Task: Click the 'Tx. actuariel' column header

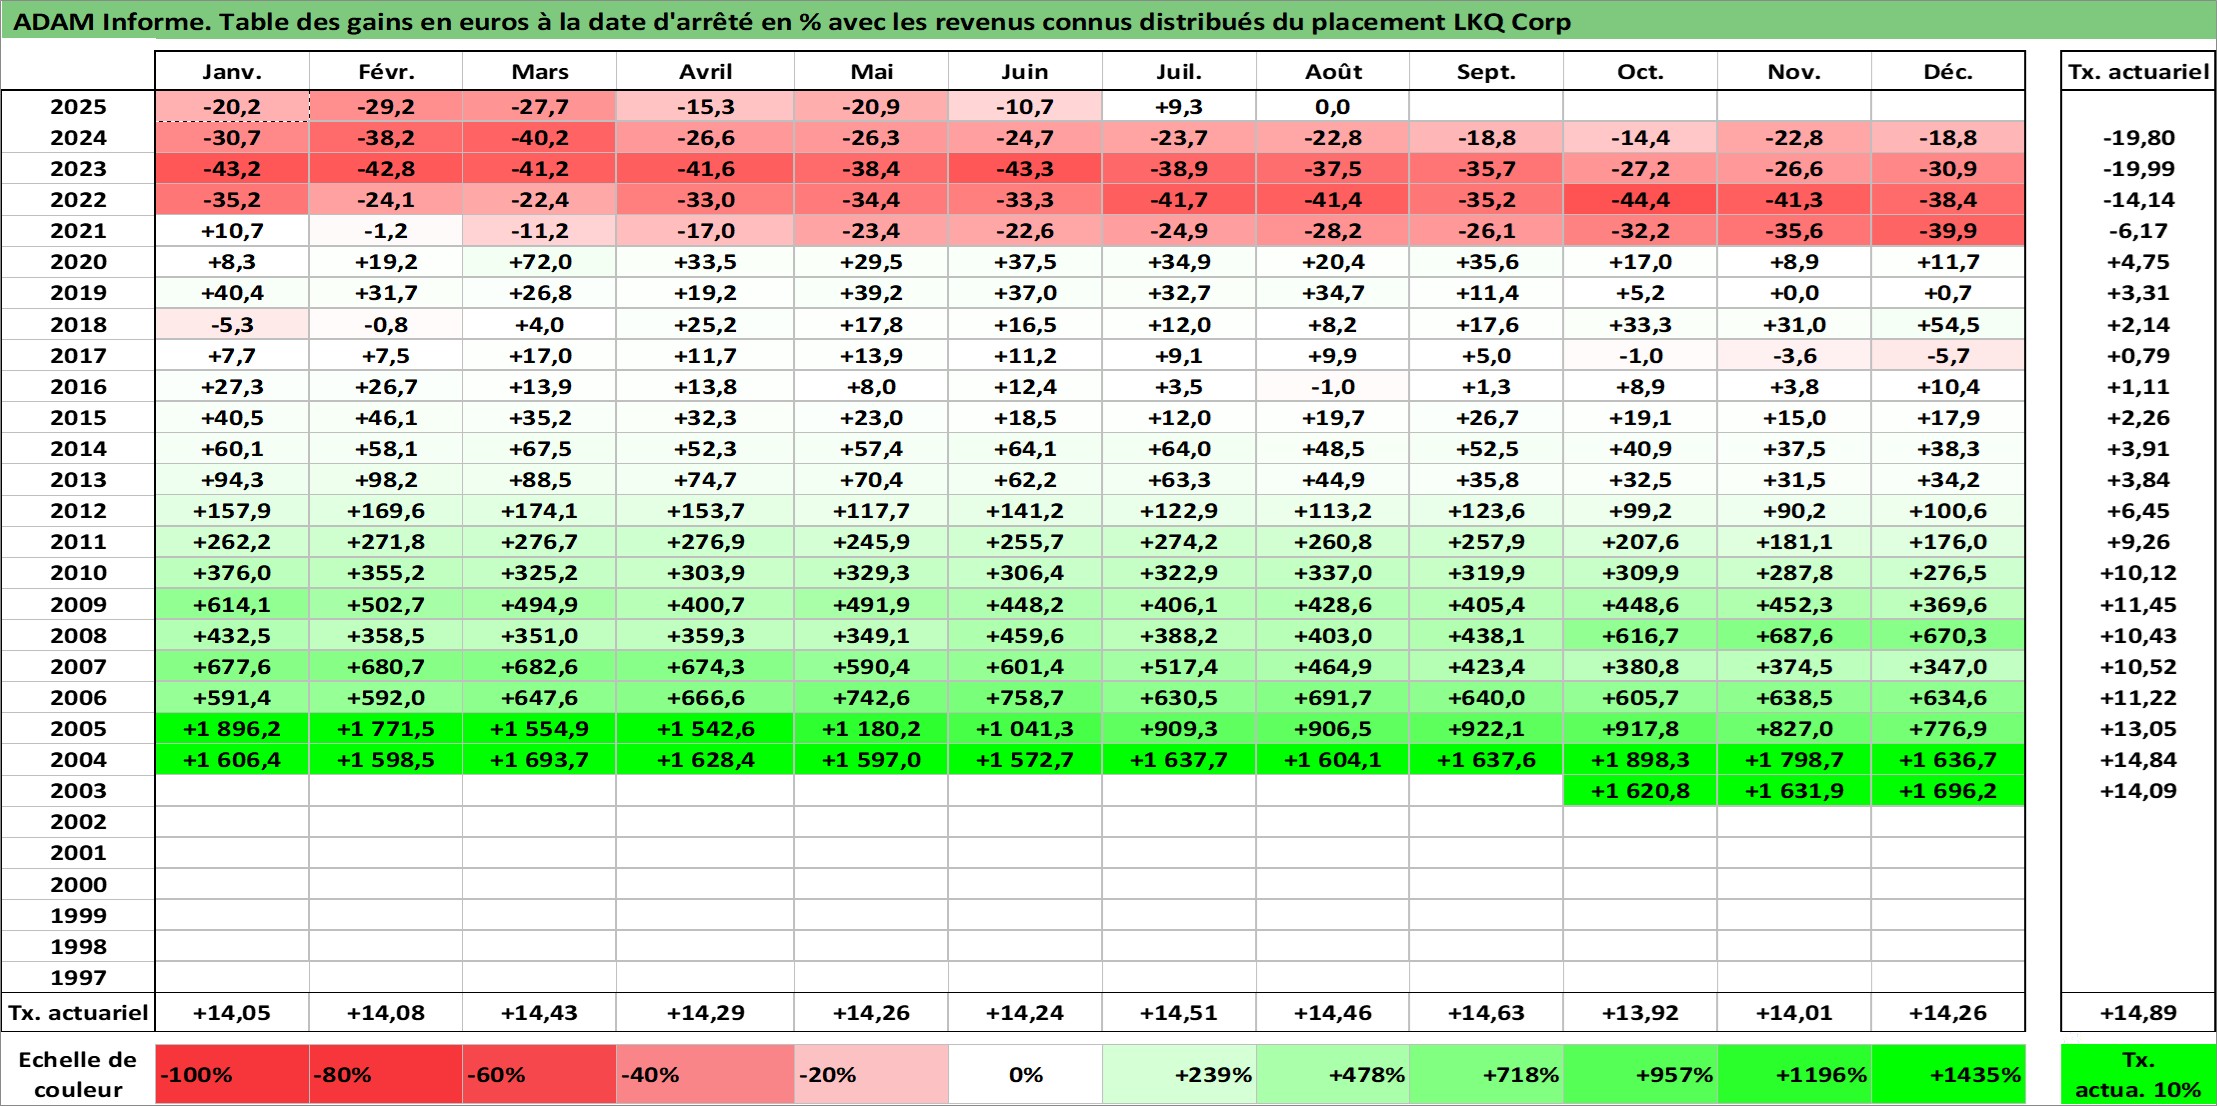Action: pyautogui.click(x=2138, y=71)
